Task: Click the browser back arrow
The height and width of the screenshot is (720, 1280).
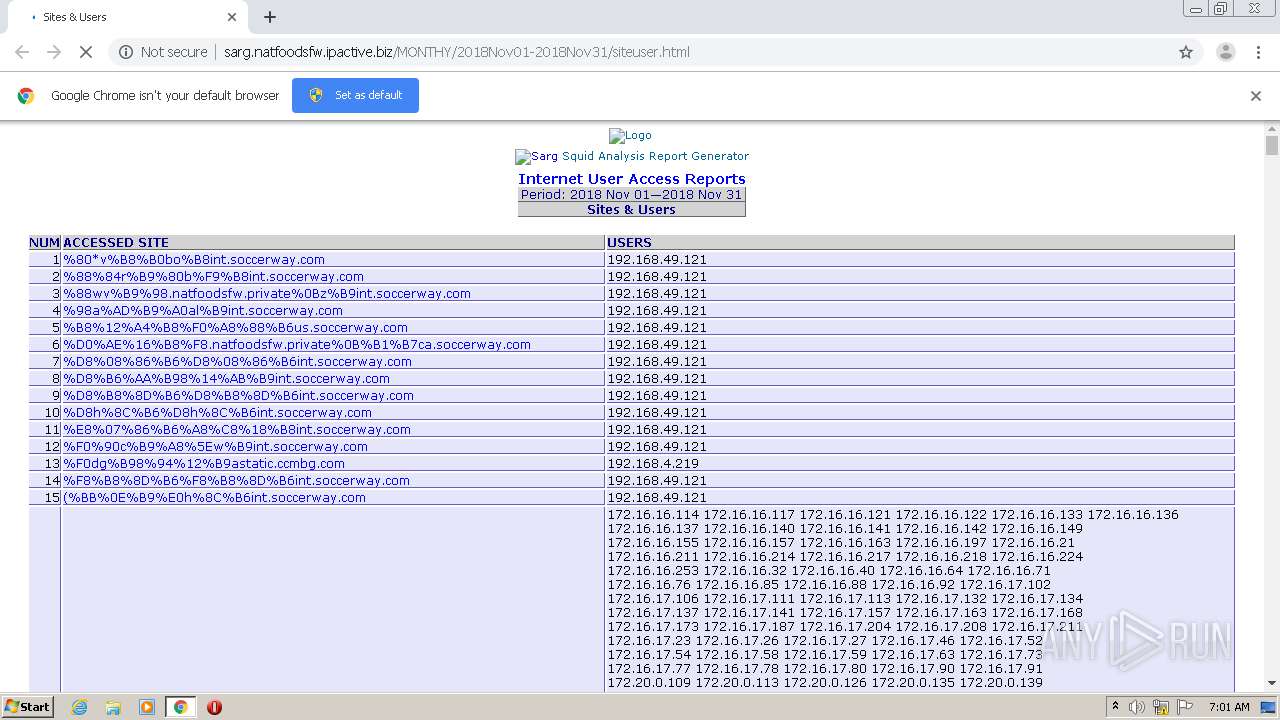Action: pos(22,52)
